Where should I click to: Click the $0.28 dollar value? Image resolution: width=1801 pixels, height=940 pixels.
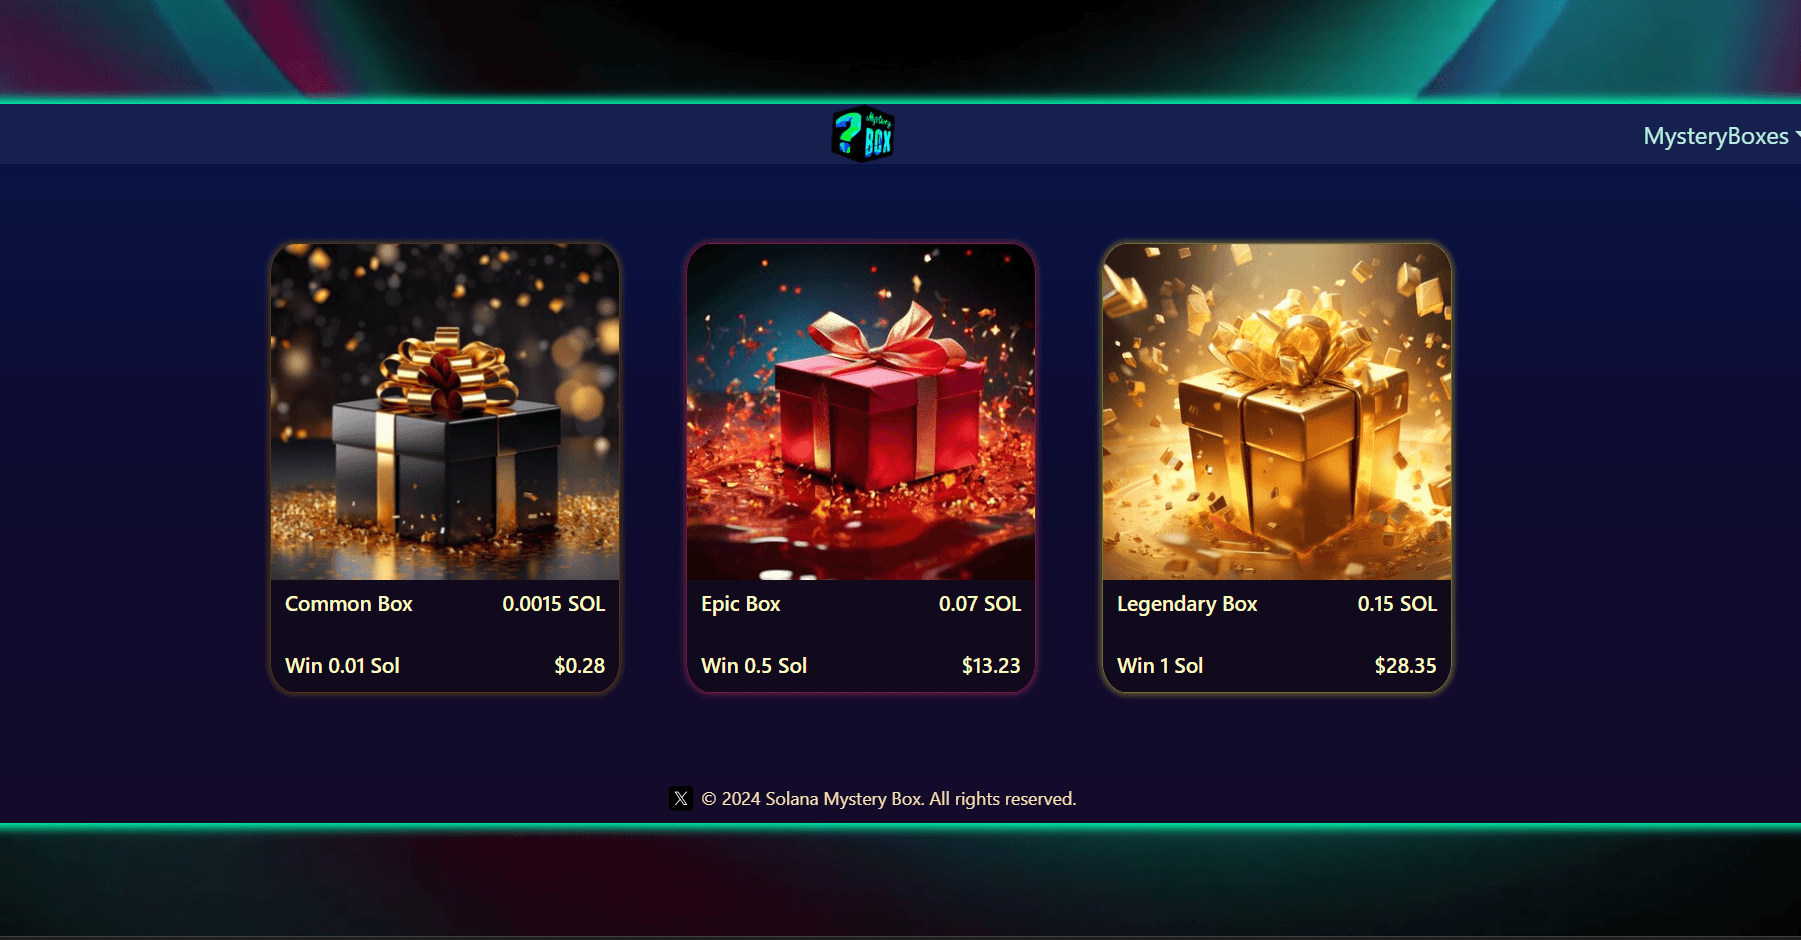click(580, 666)
